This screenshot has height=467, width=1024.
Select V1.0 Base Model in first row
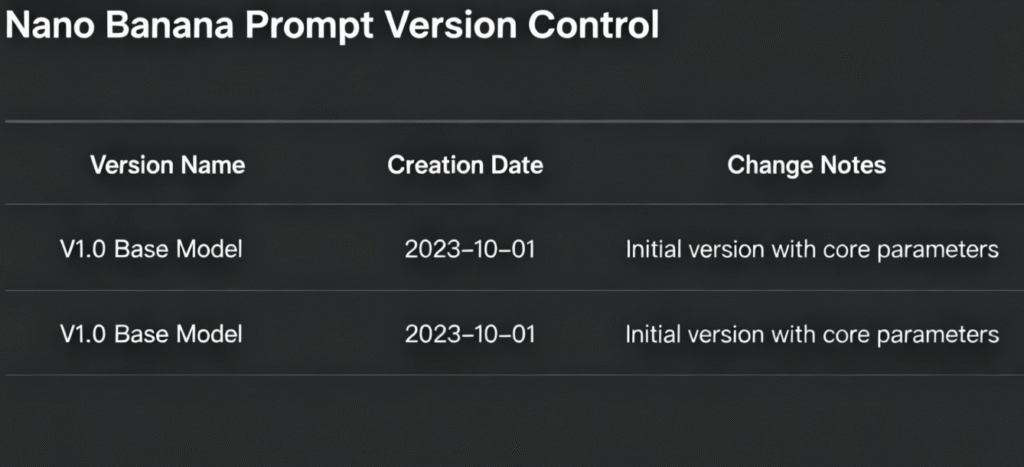[x=151, y=249]
